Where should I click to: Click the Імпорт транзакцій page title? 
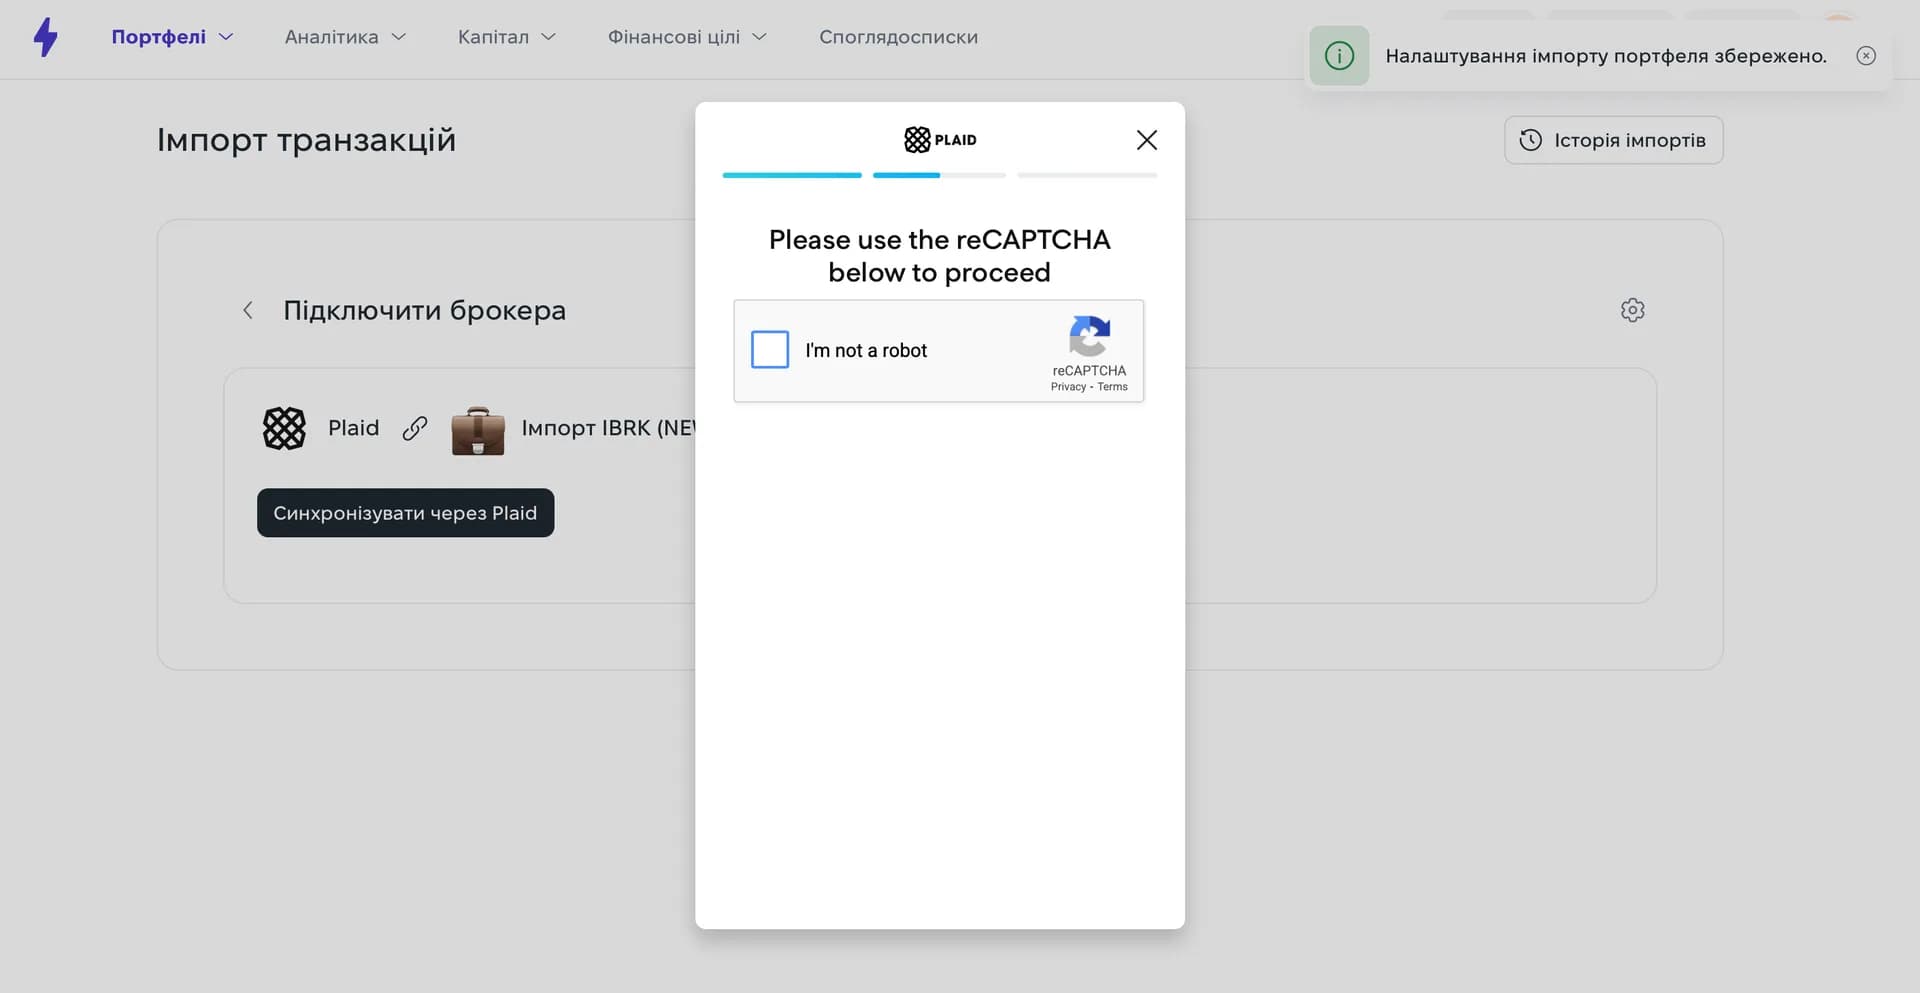click(306, 140)
